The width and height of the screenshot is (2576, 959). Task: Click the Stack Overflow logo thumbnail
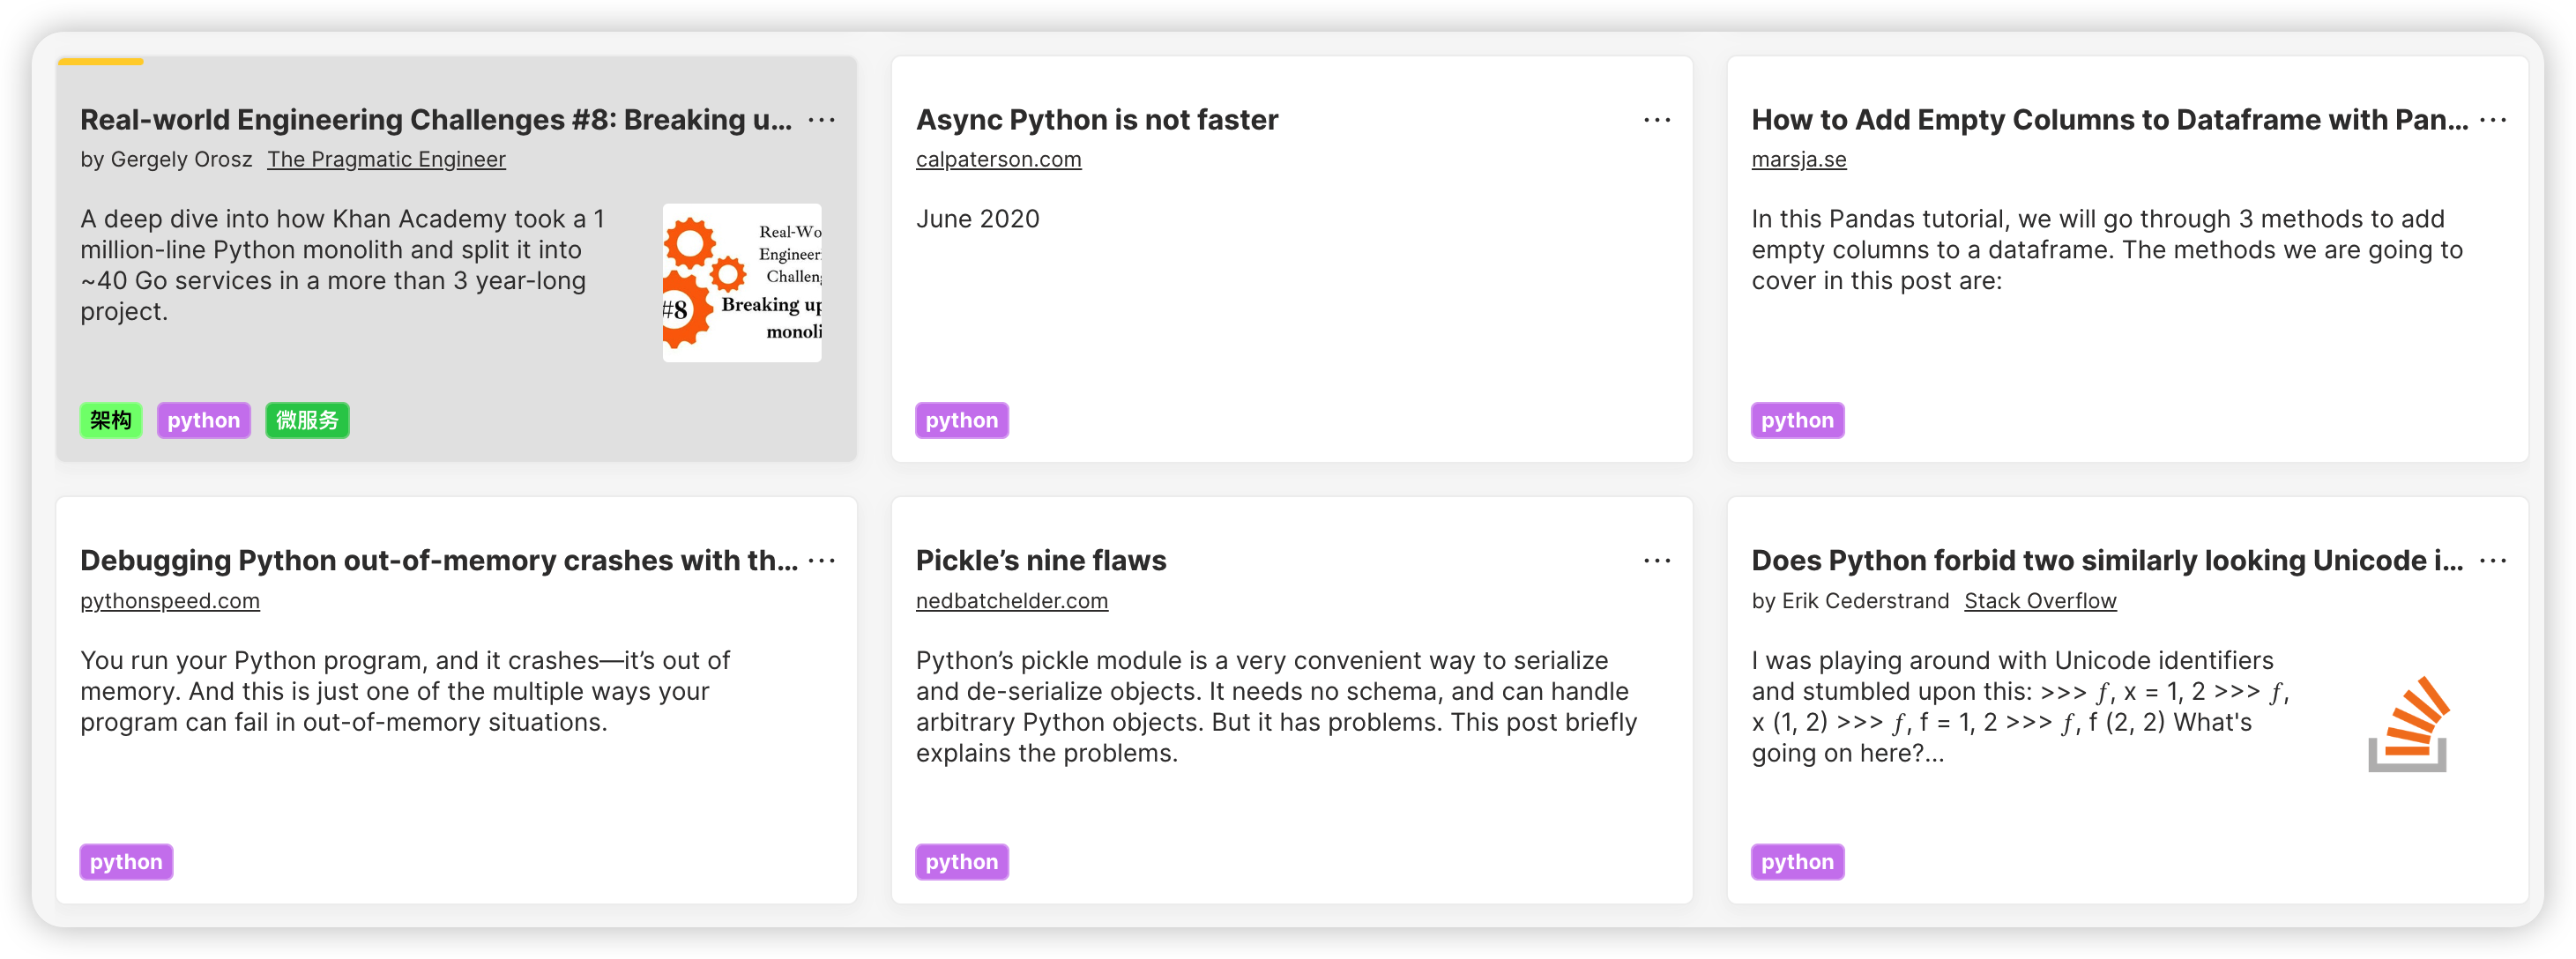tap(2407, 724)
